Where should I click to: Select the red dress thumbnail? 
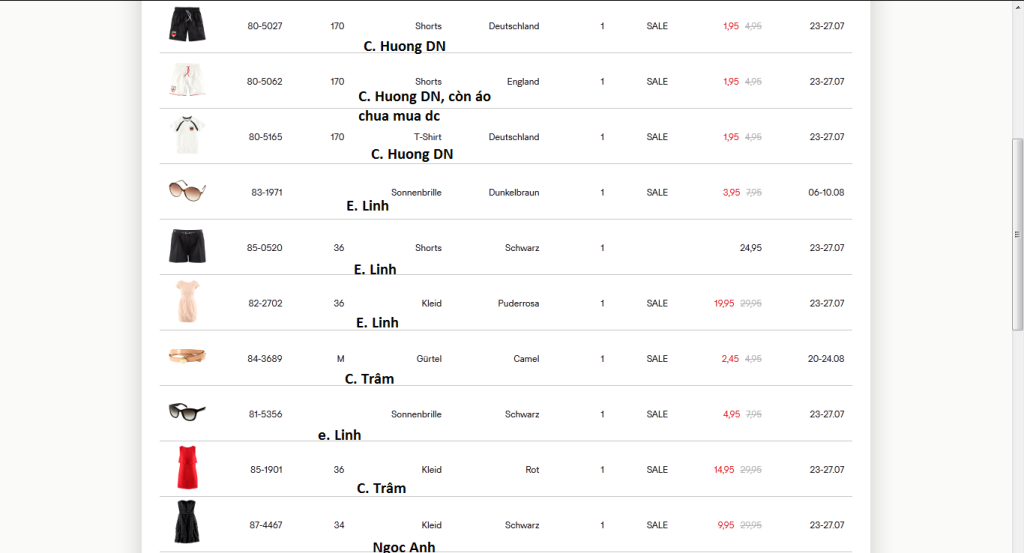pos(187,468)
